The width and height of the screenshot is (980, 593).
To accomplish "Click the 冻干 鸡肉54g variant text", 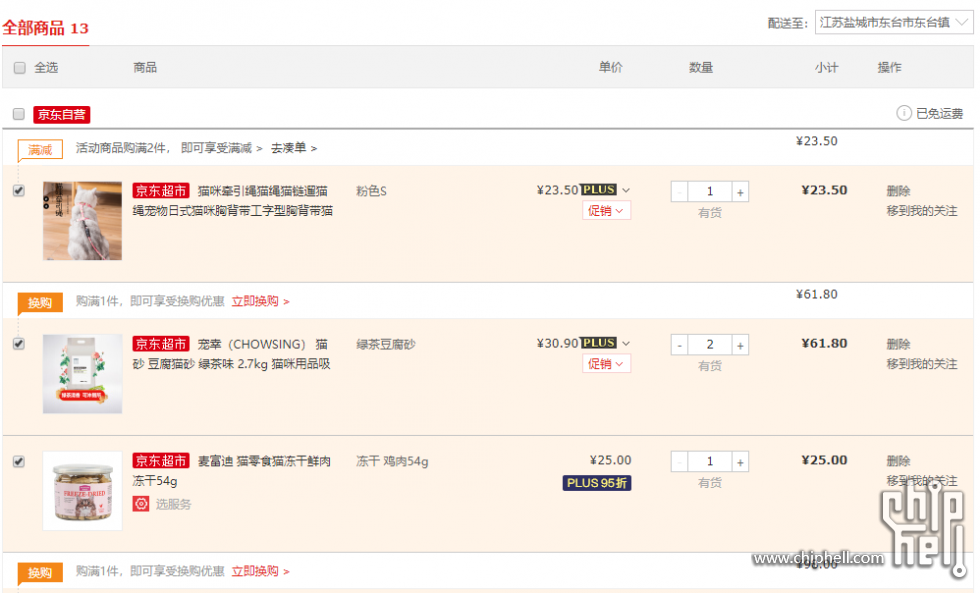I will pyautogui.click(x=392, y=462).
